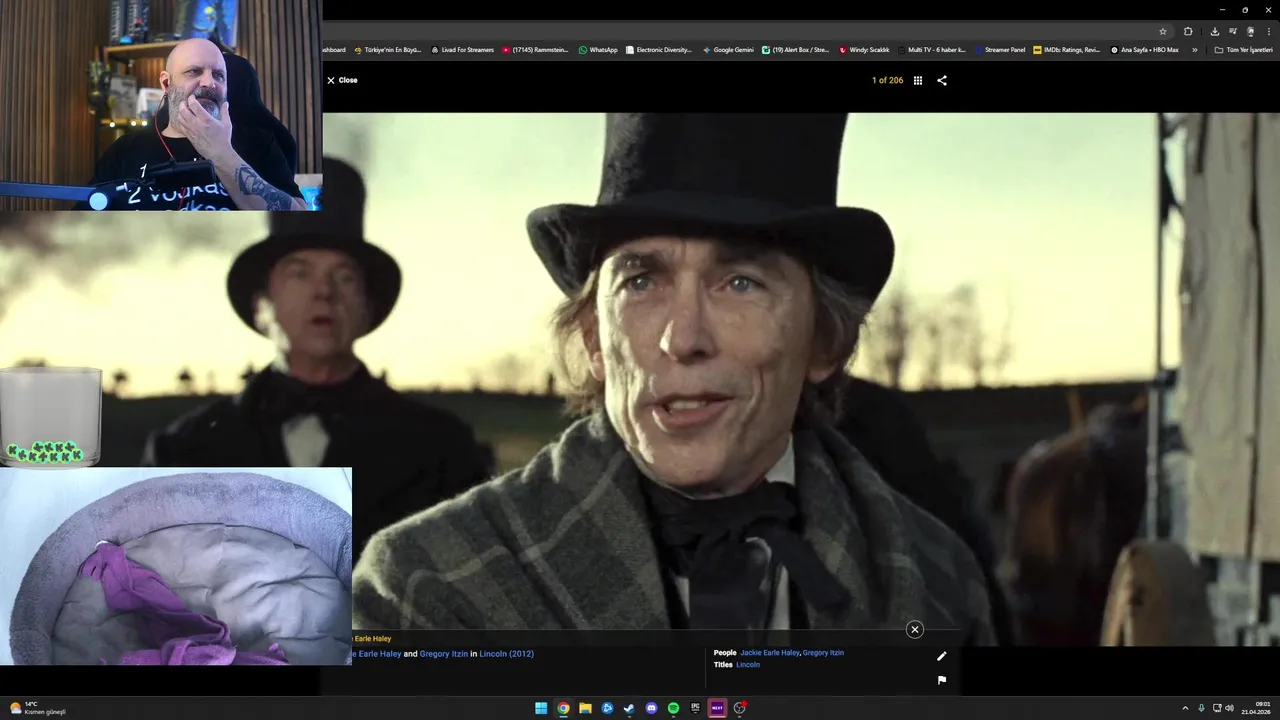Open WhatsApp bookmark
Screen dimensions: 1280x720
[598, 49]
